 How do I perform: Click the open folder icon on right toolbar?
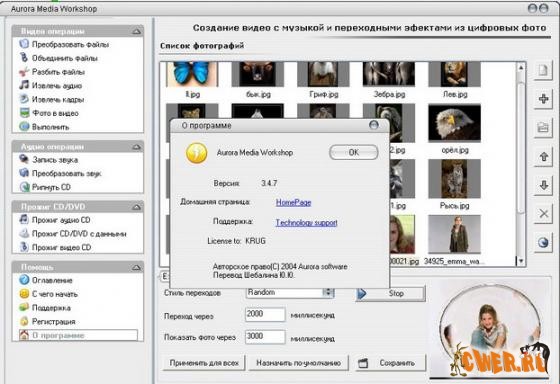543,127
